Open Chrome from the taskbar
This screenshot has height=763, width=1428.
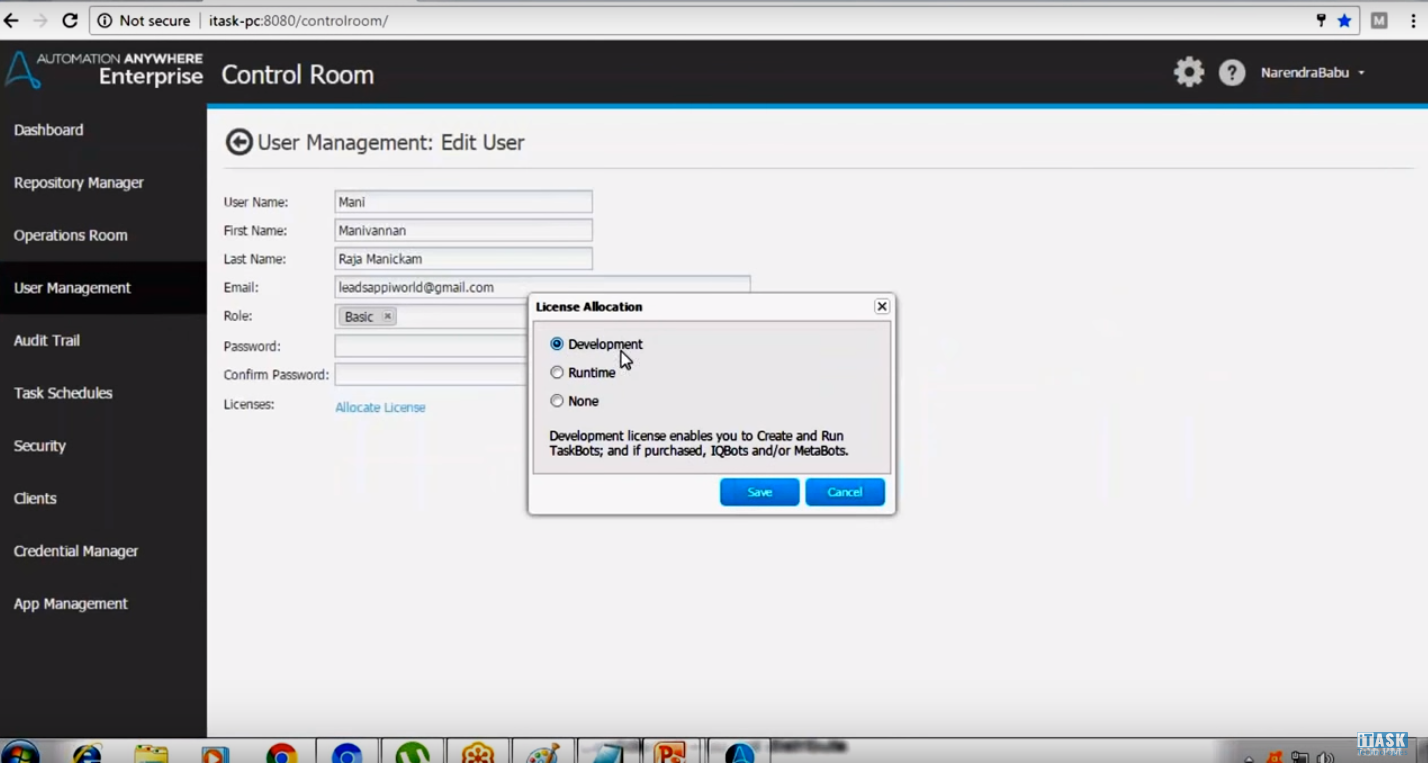tap(281, 753)
